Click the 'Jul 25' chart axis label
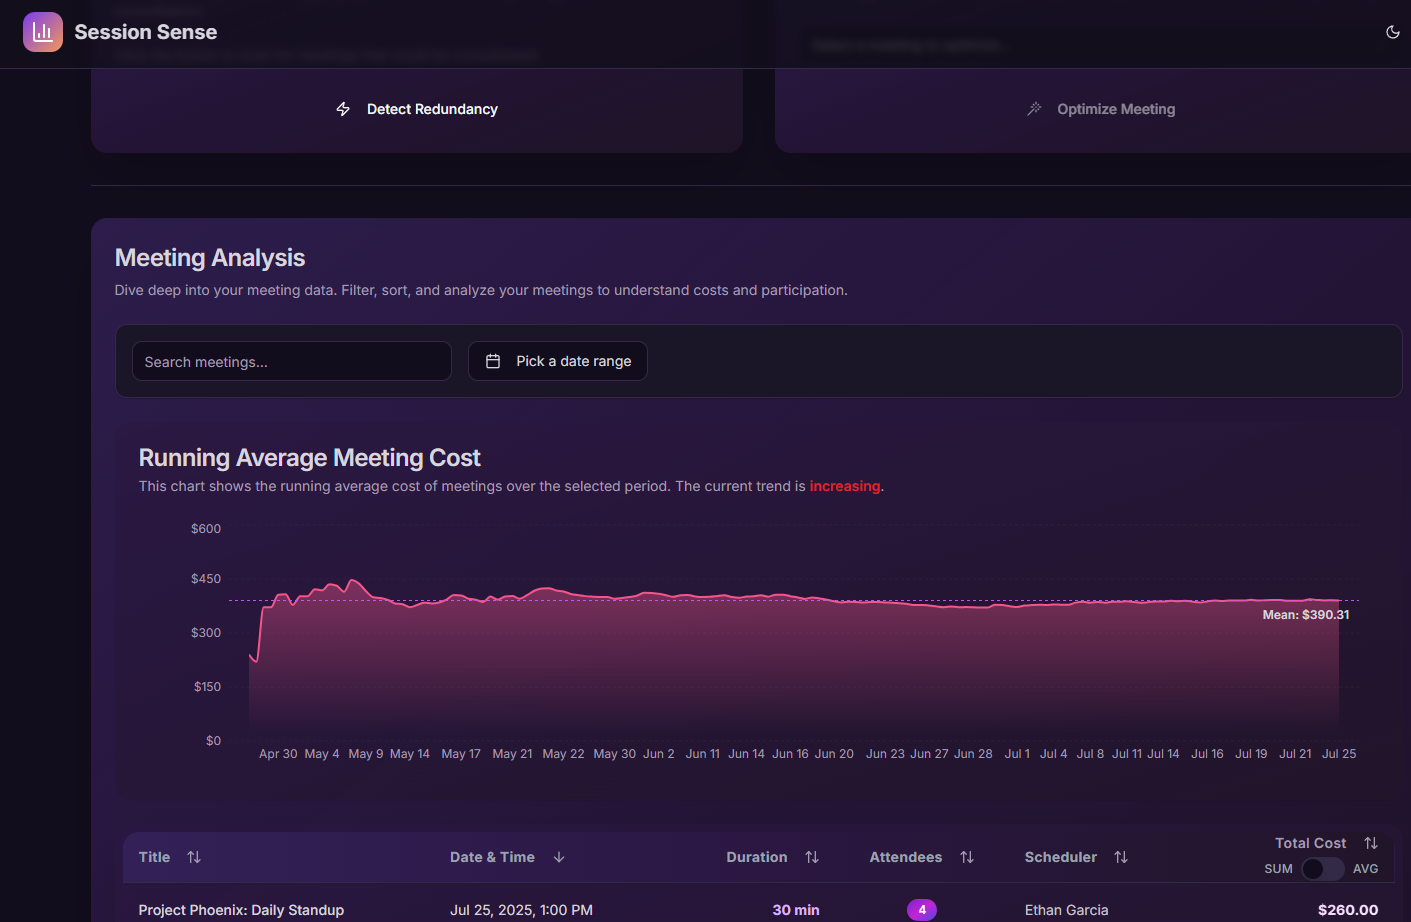This screenshot has width=1411, height=922. pyautogui.click(x=1339, y=754)
